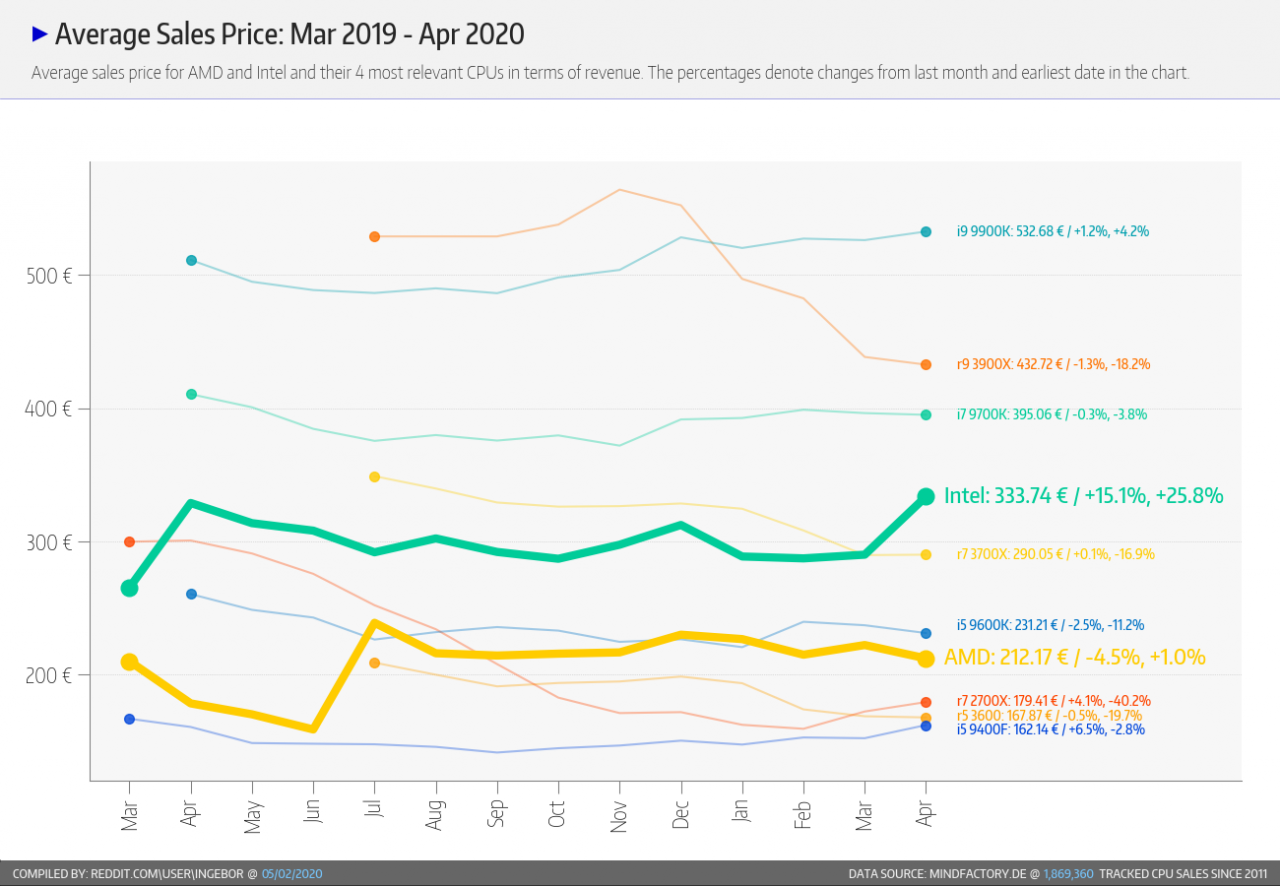Select the r9 3900X end marker dot
The width and height of the screenshot is (1280, 886).
(926, 365)
